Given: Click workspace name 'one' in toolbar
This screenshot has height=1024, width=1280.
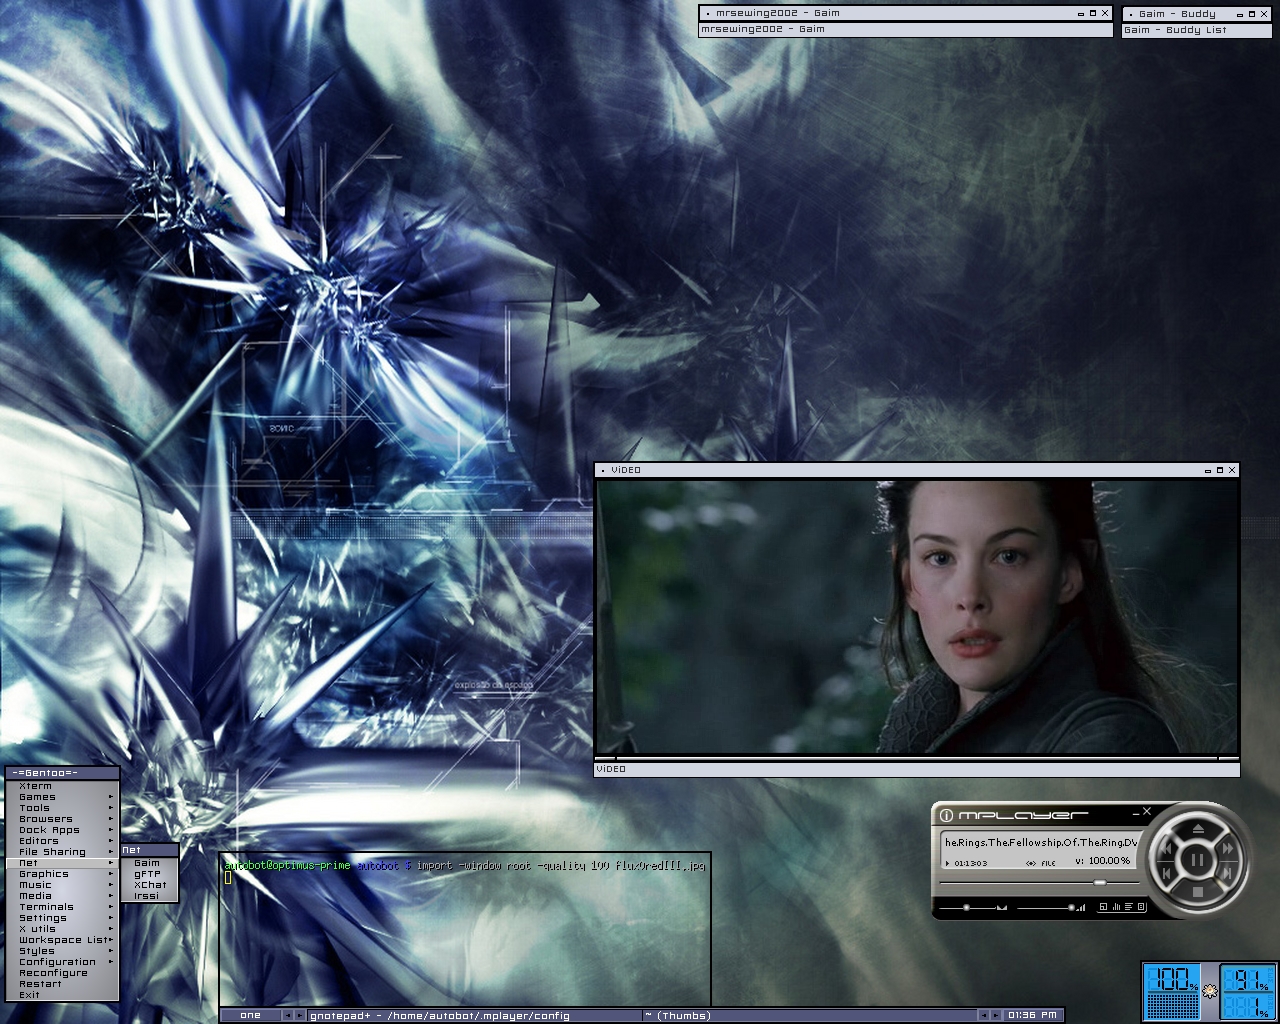Looking at the screenshot, I should (x=250, y=1015).
